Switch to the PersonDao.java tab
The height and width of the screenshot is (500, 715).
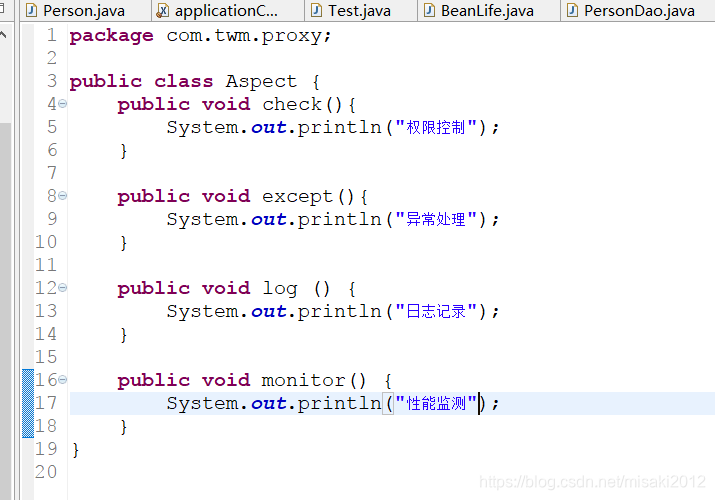coord(639,10)
